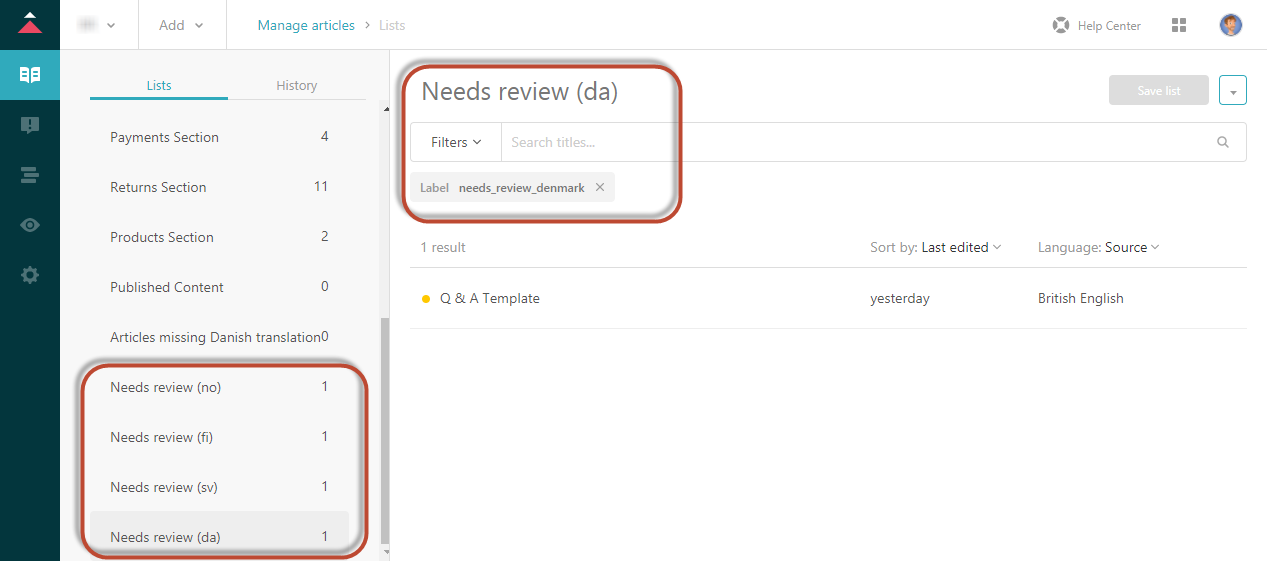The width and height of the screenshot is (1267, 561).
Task: Open Arrange content sidebar icon
Action: pyautogui.click(x=30, y=175)
